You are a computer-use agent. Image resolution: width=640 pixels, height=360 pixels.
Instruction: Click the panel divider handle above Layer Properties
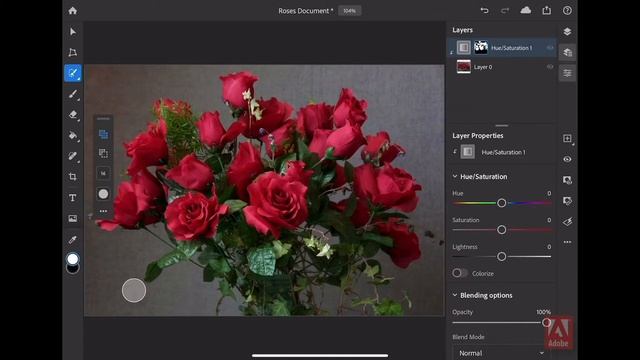tap(502, 126)
